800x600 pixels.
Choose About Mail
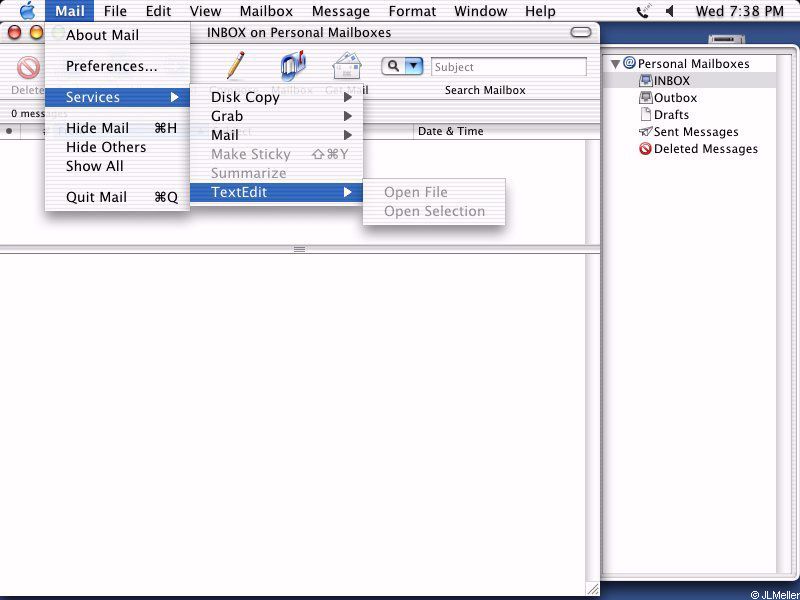click(117, 35)
